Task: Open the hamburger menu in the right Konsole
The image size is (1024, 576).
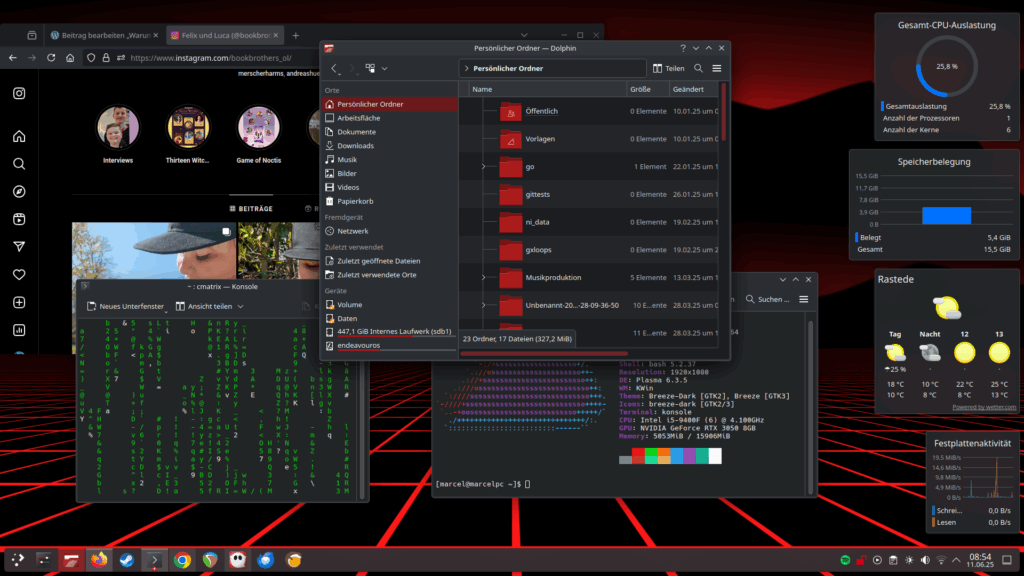Action: click(x=804, y=299)
